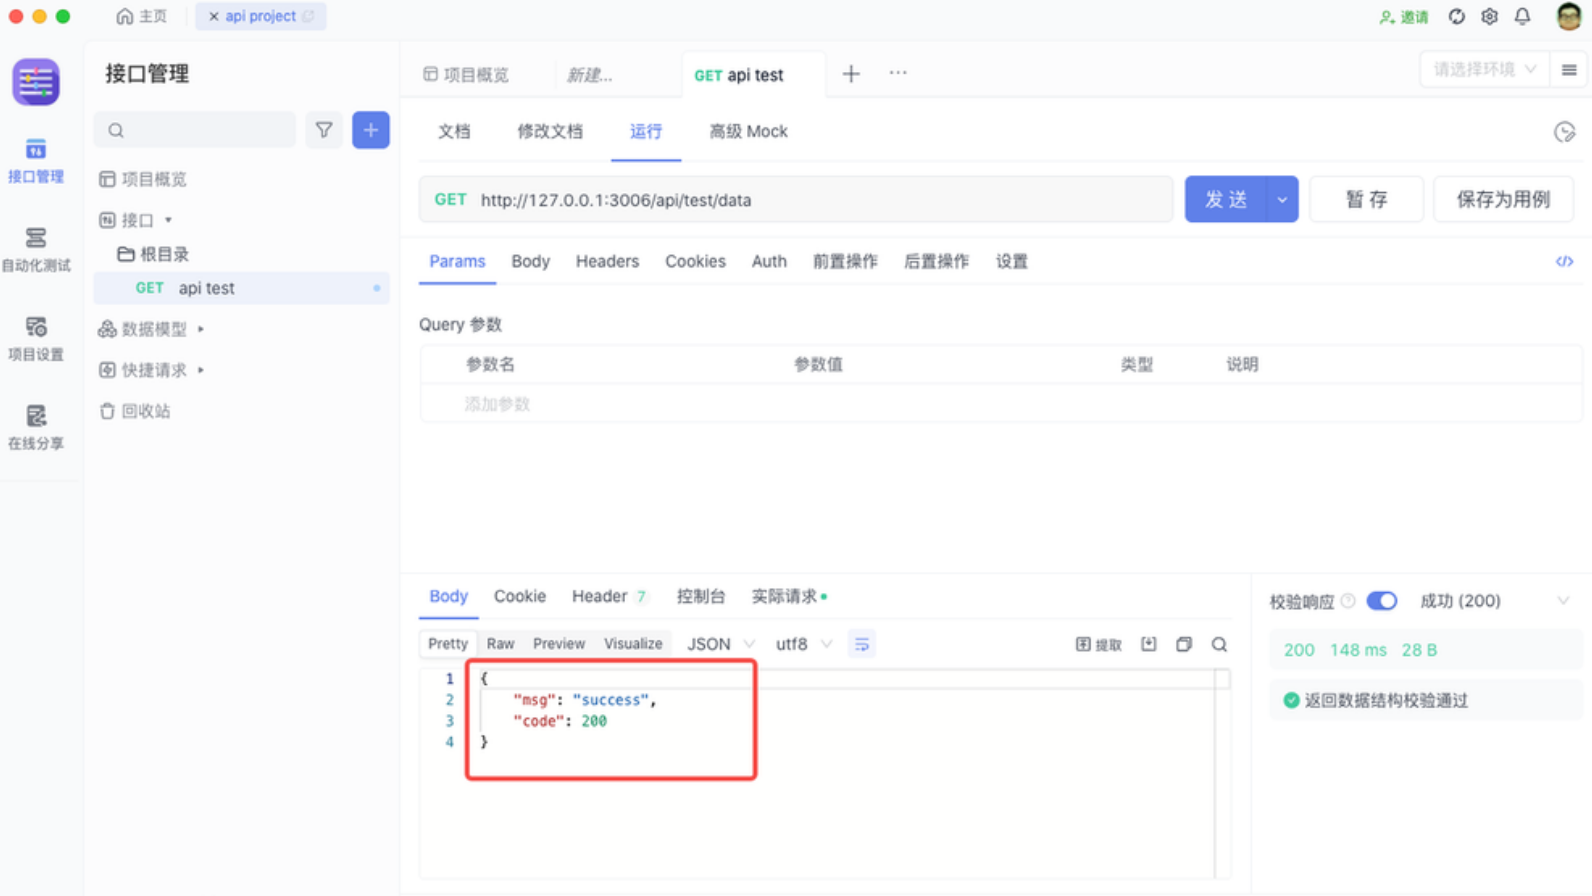Open the 接口管理 sidebar section
This screenshot has height=896, width=1592.
tap(36, 161)
